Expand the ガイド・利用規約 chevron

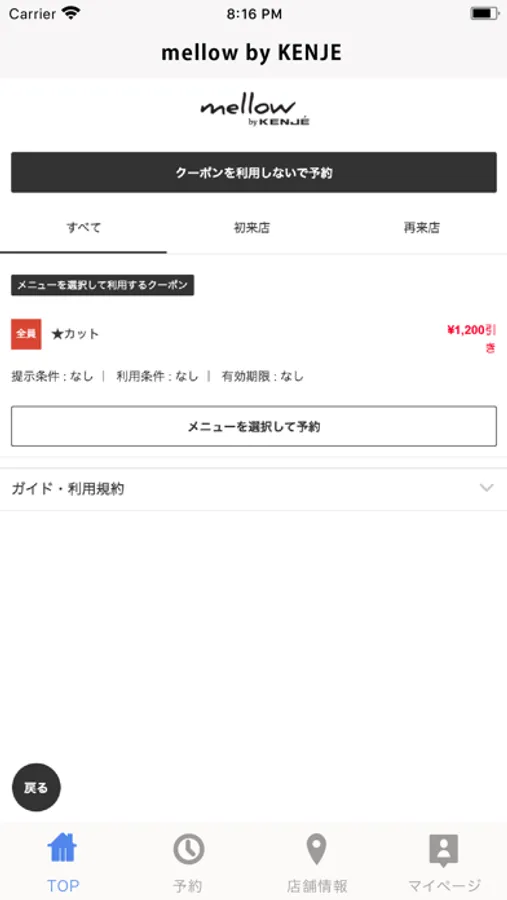click(x=486, y=488)
